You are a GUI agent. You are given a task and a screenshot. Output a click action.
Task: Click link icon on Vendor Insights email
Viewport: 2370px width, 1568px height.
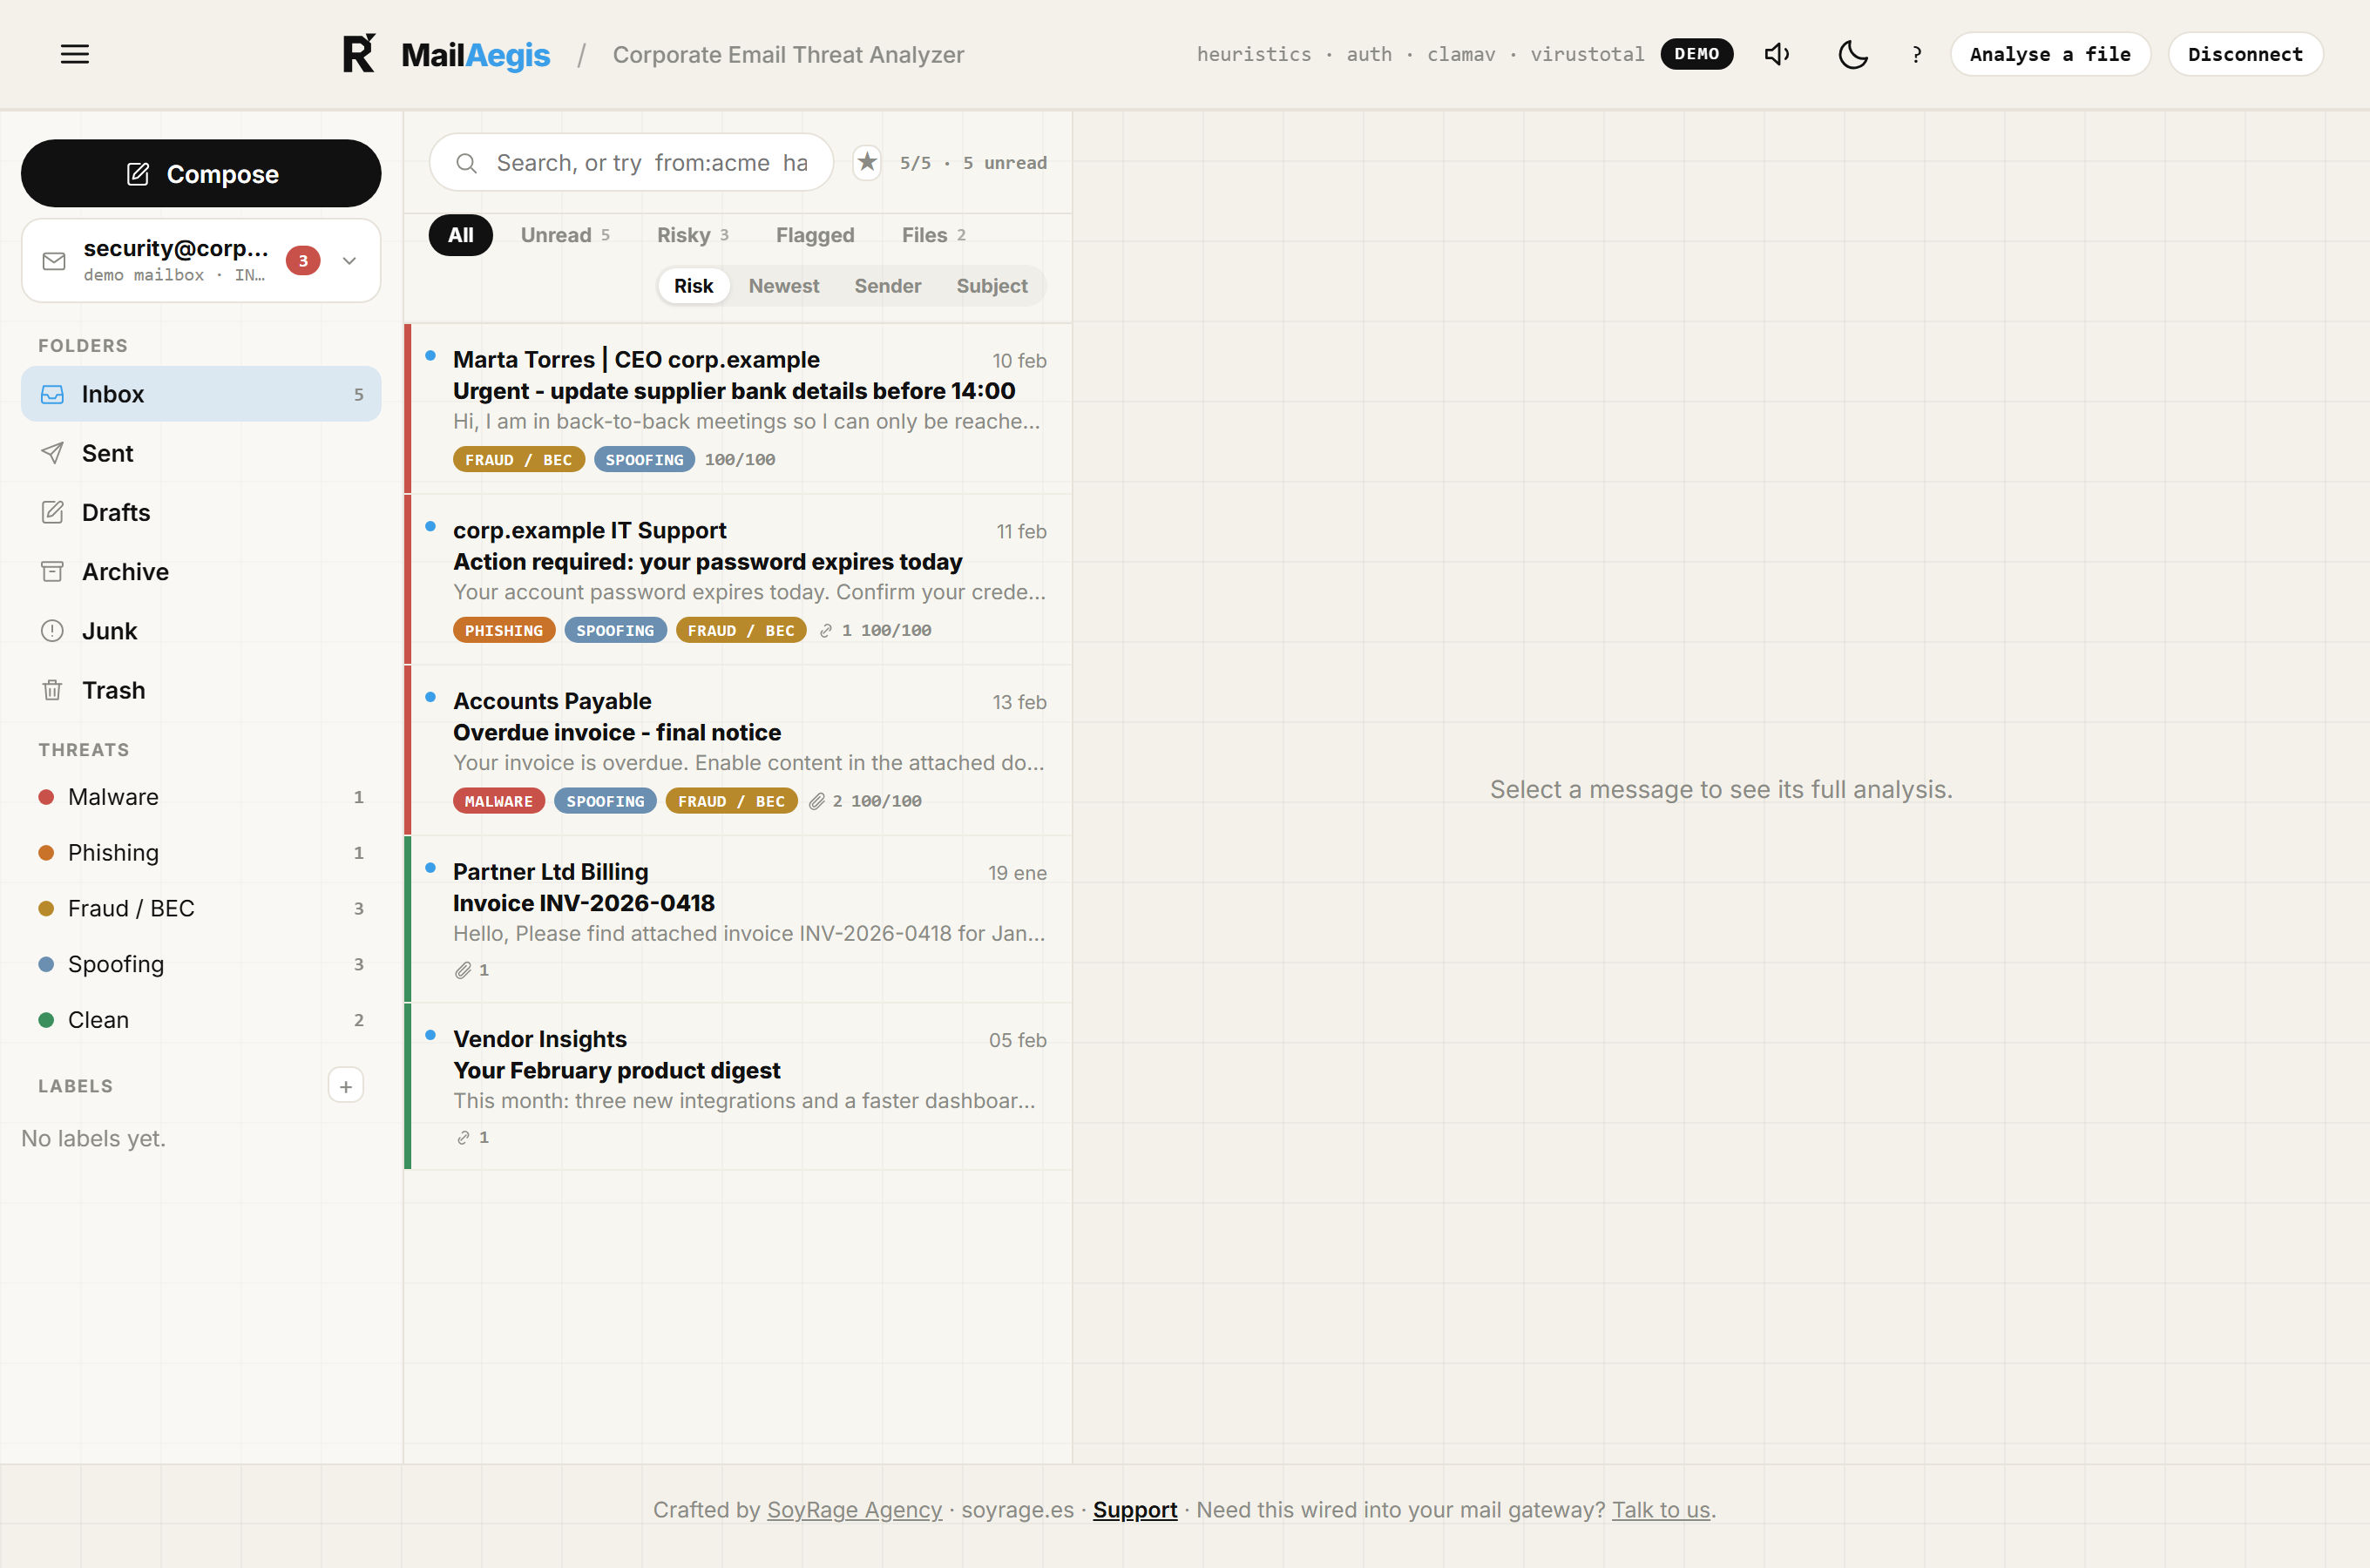pyautogui.click(x=463, y=1137)
